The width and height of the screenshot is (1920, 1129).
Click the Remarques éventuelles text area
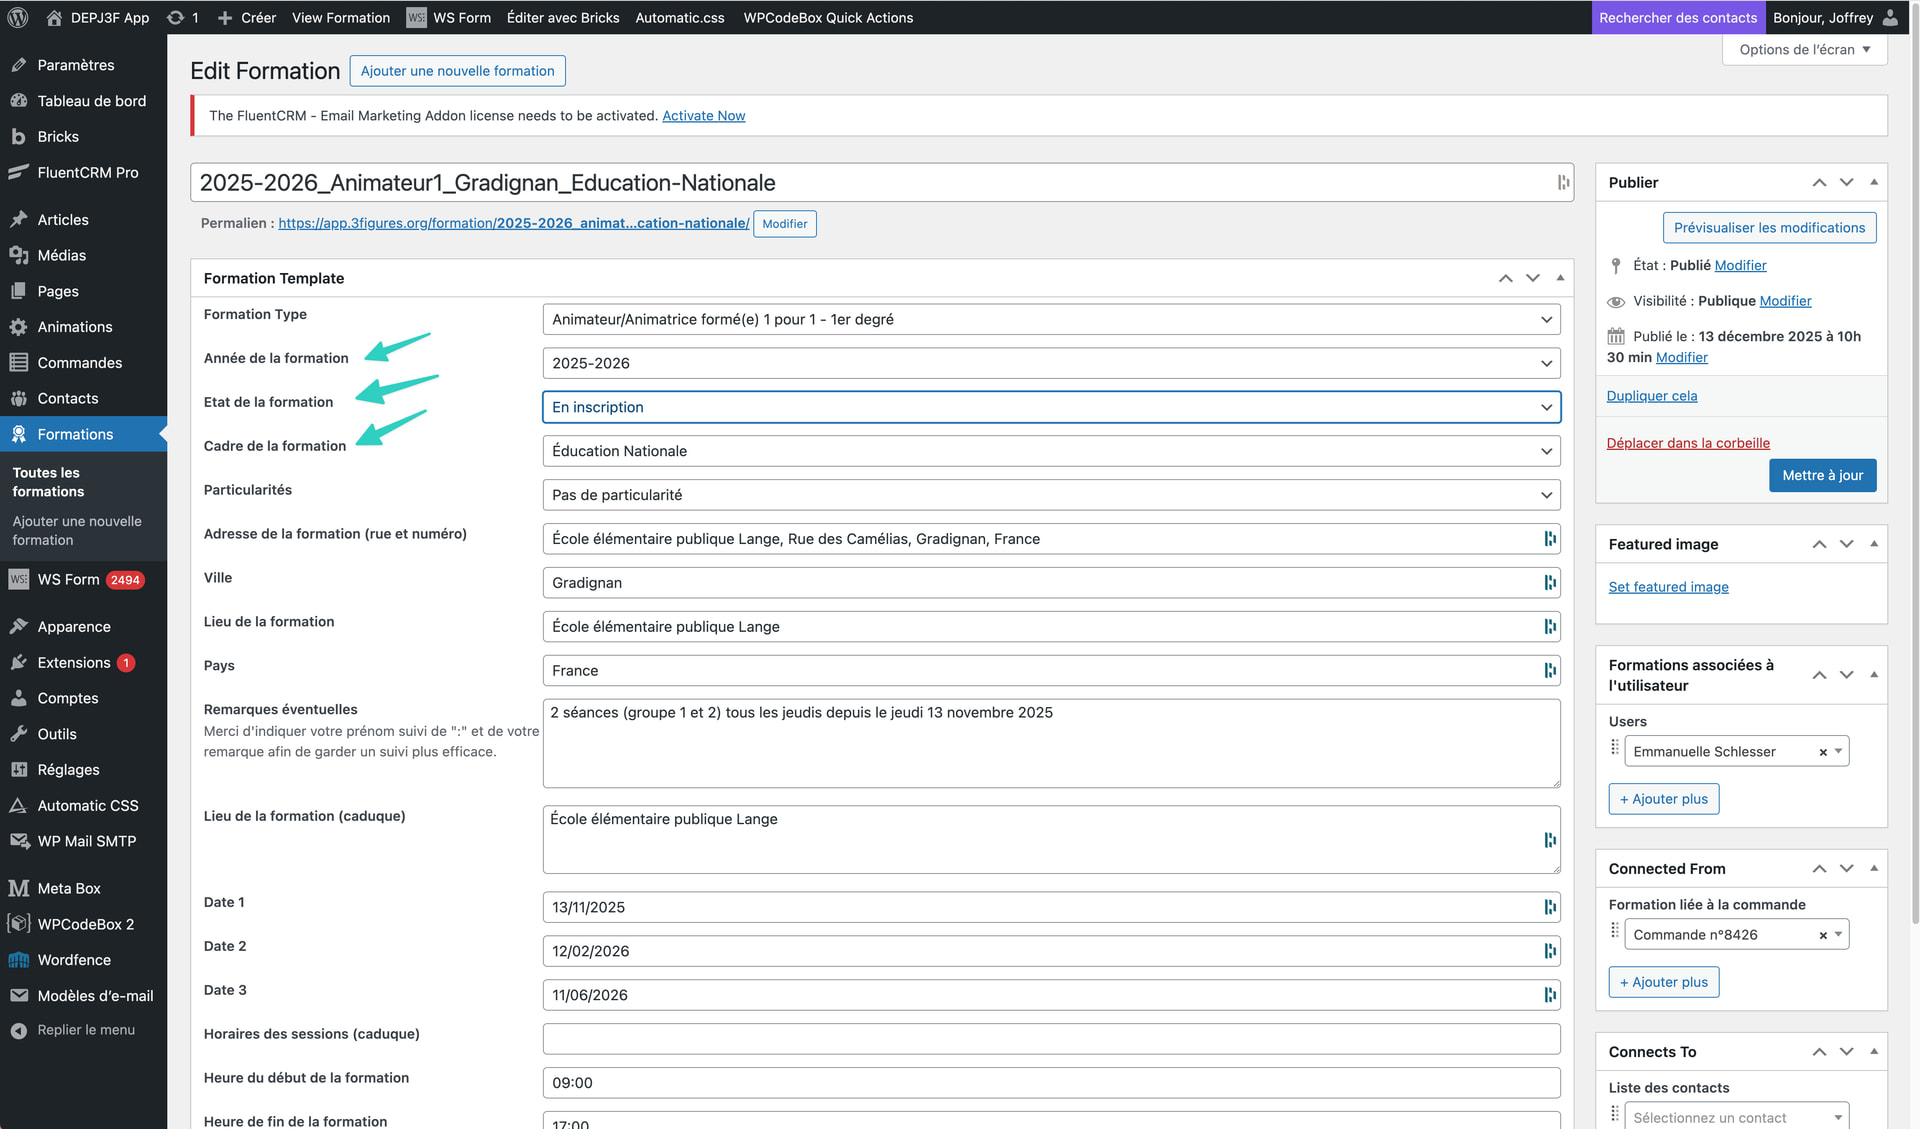[x=1050, y=743]
